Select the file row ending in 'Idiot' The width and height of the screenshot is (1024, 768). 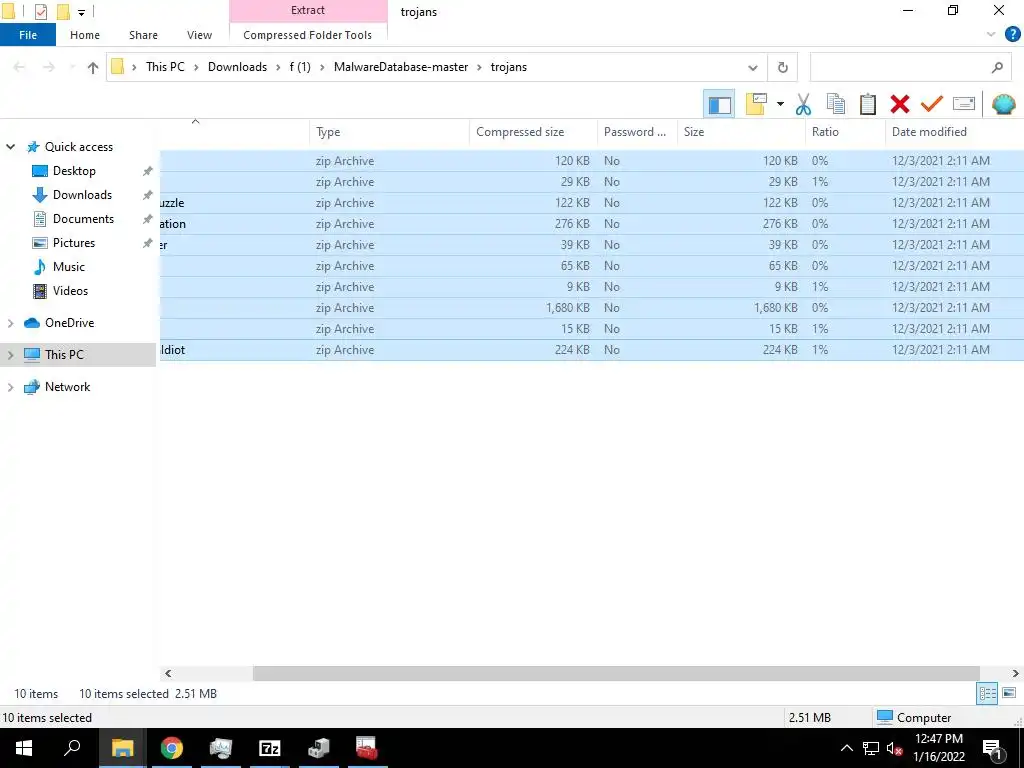point(592,350)
